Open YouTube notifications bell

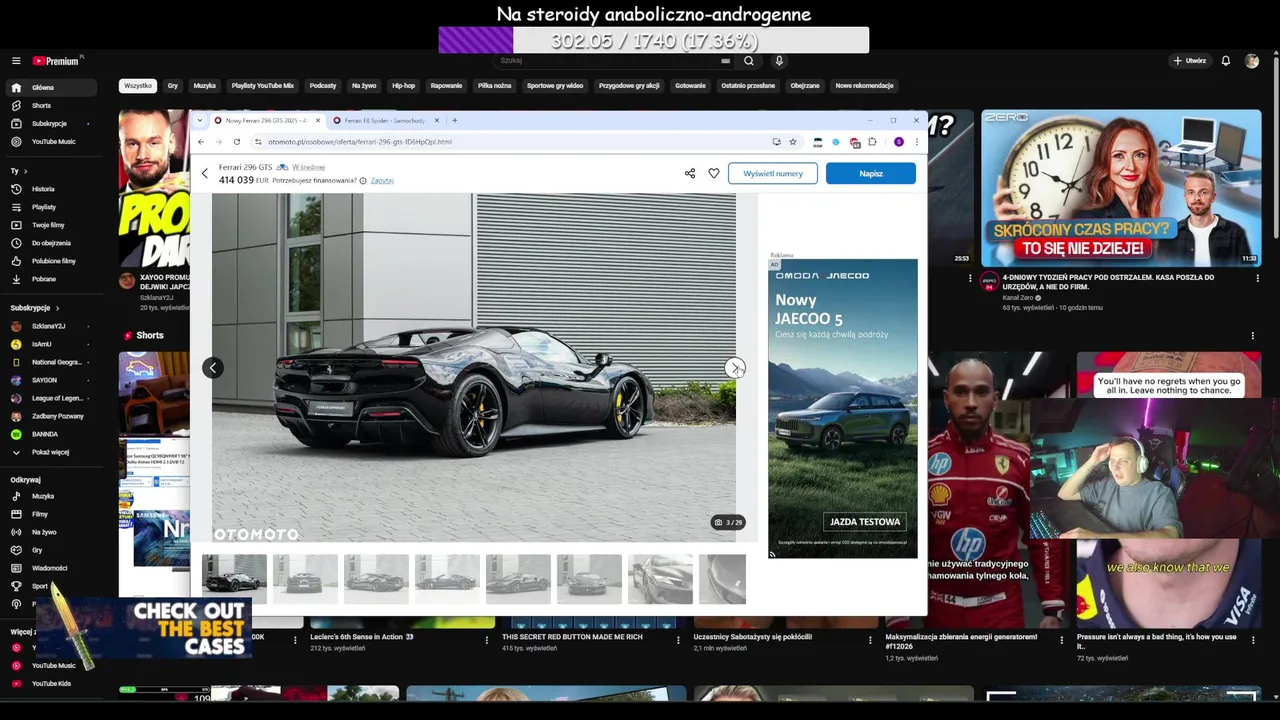pyautogui.click(x=1226, y=61)
